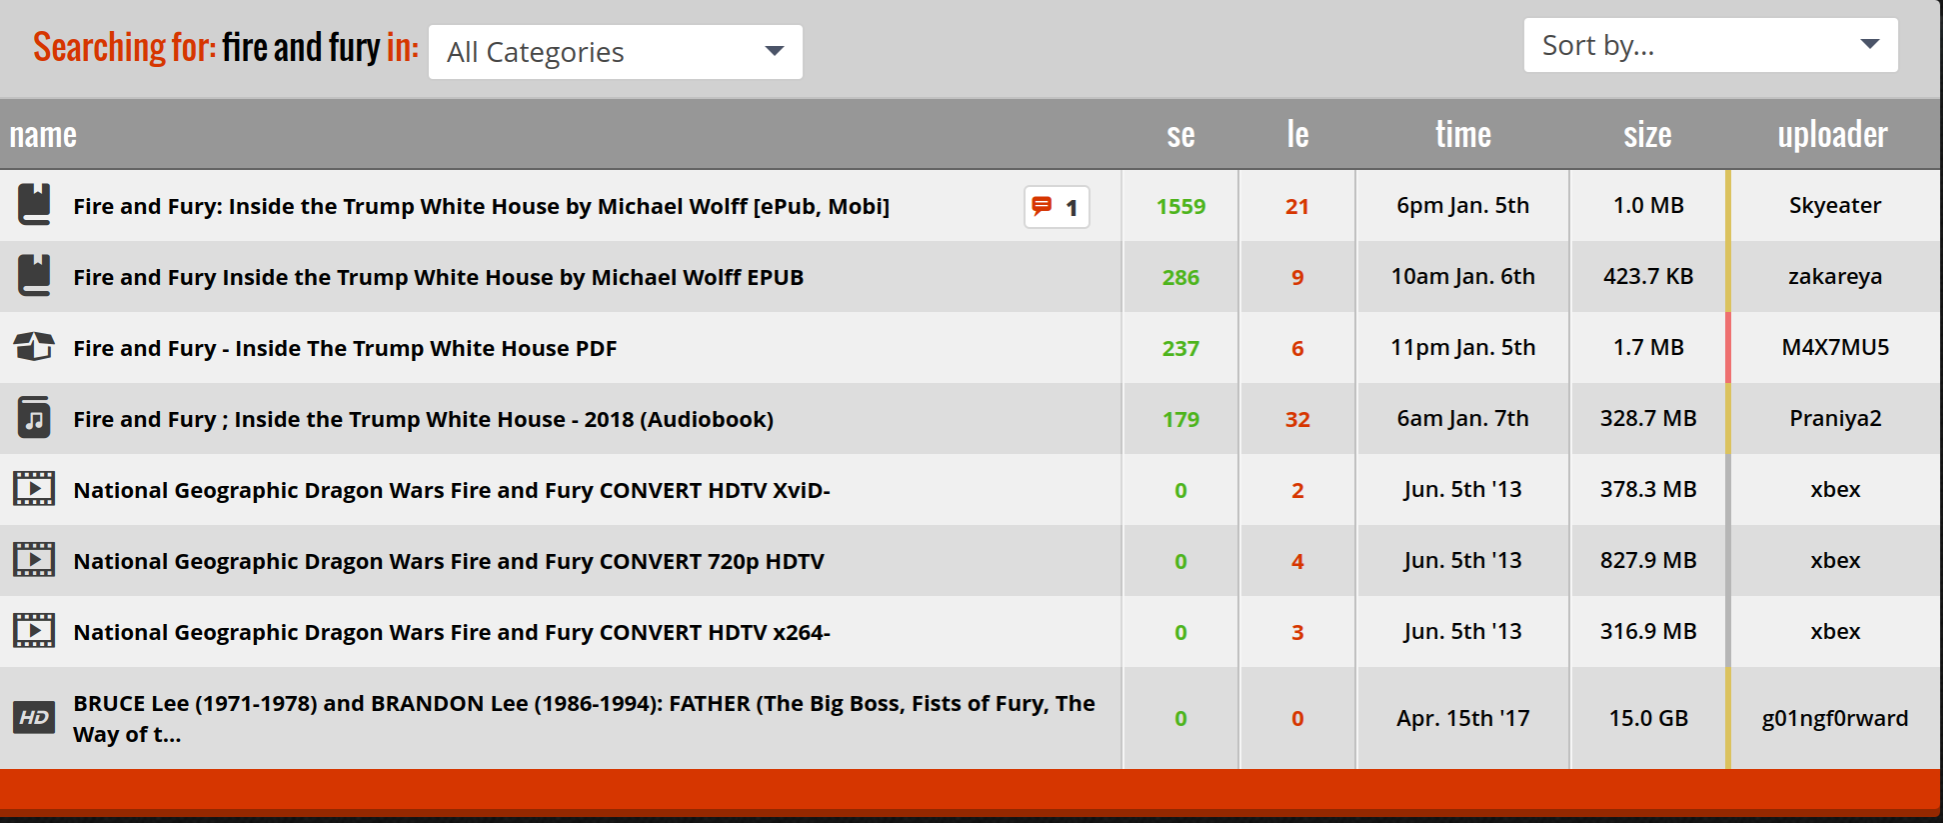
Task: Click size cell 15.0 GB
Action: 1648,718
